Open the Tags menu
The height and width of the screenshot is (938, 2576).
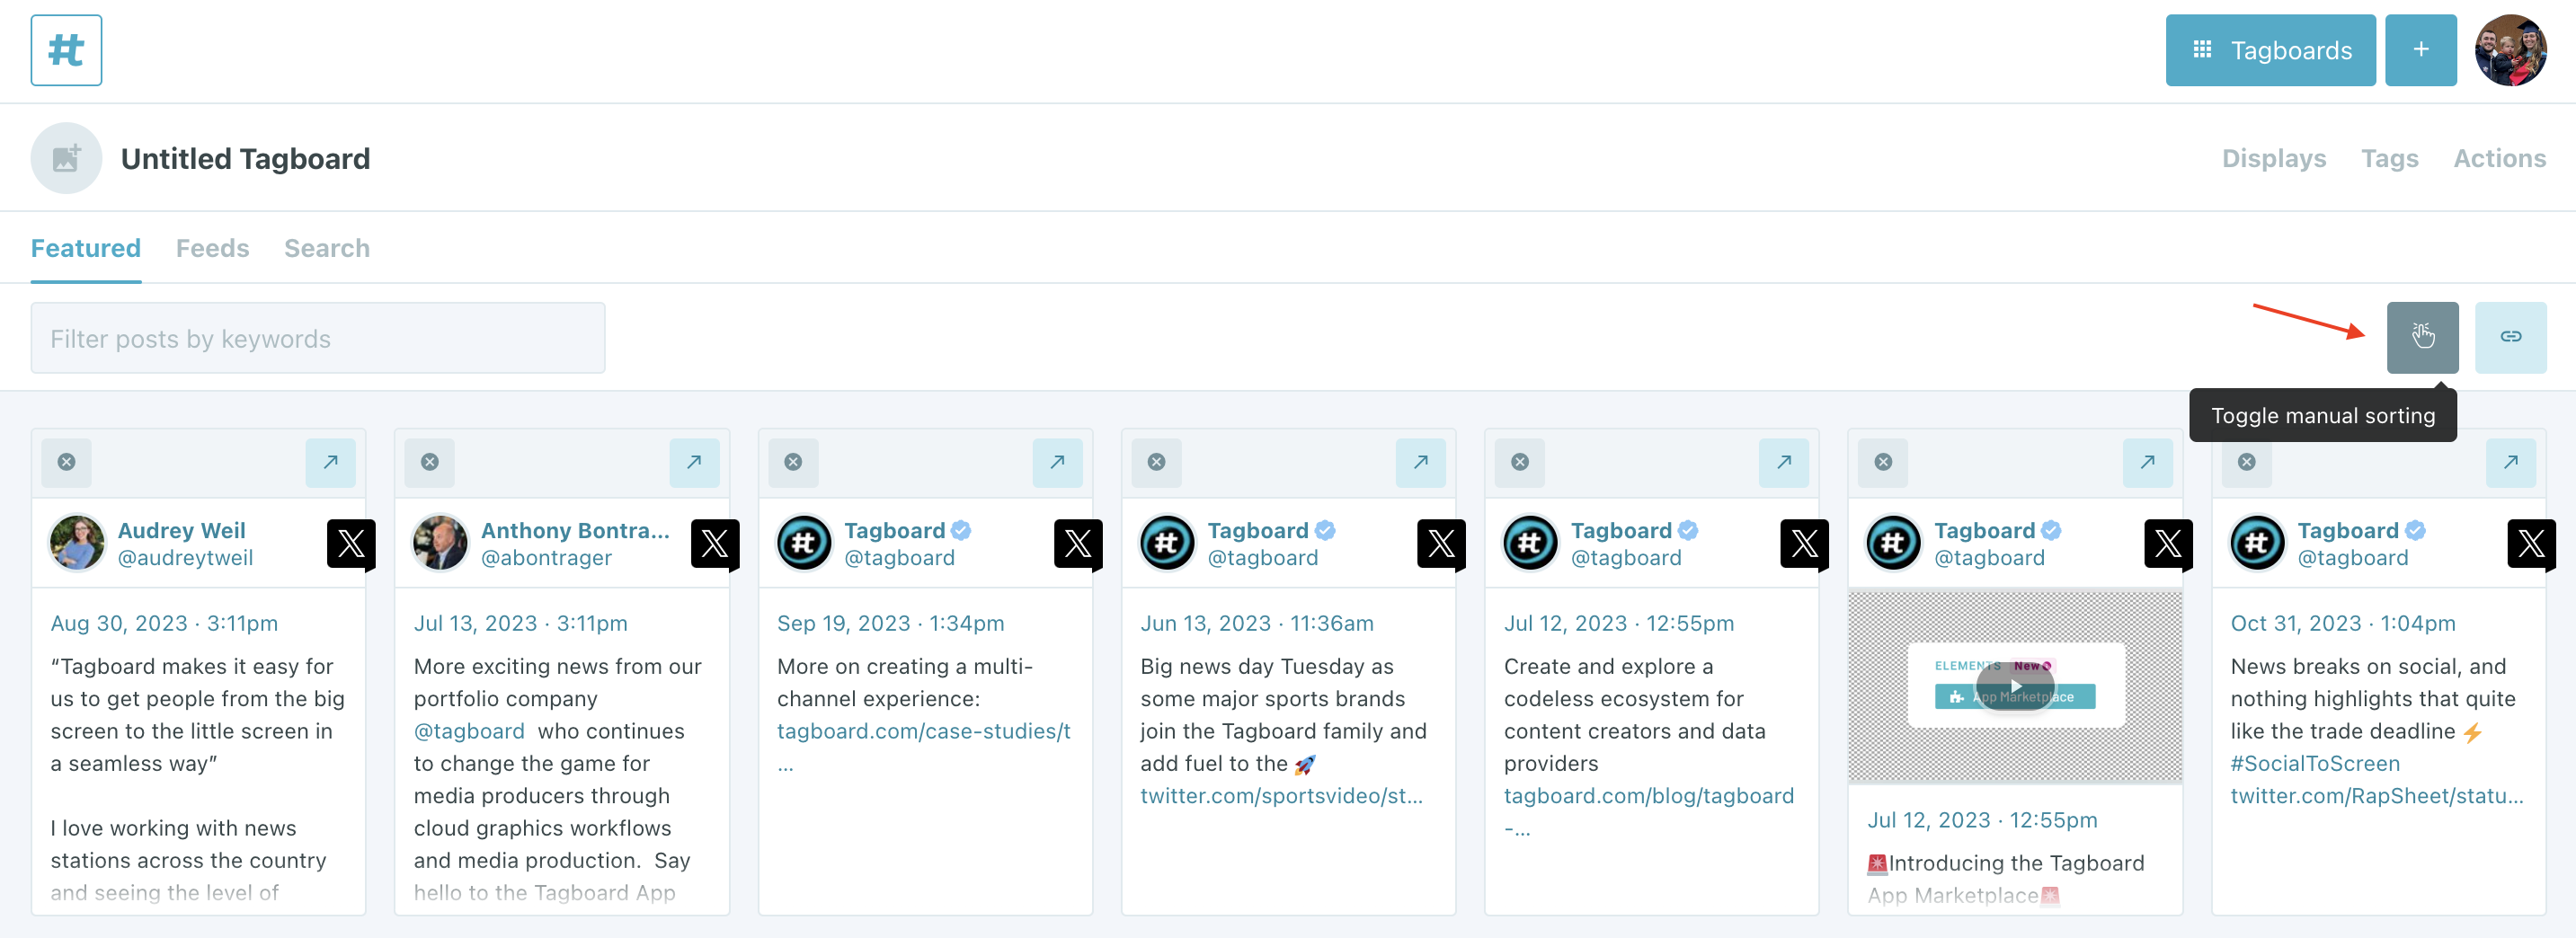pos(2389,158)
